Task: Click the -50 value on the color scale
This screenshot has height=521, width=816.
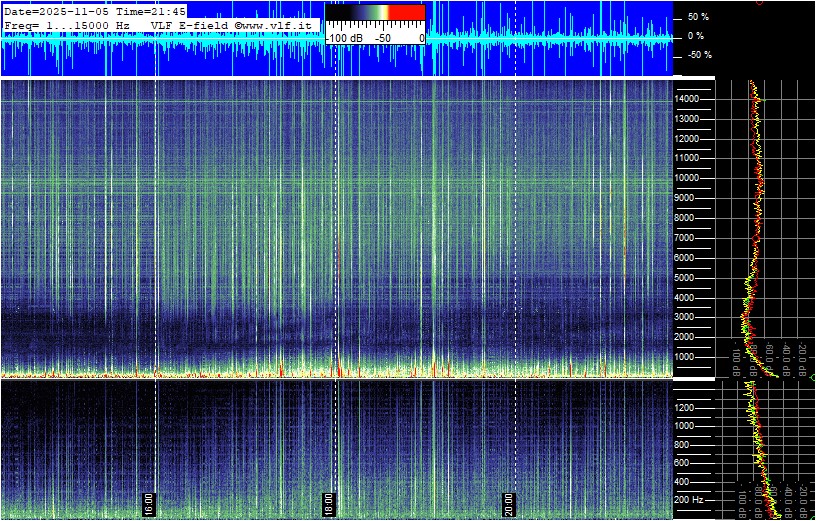Action: click(x=383, y=38)
